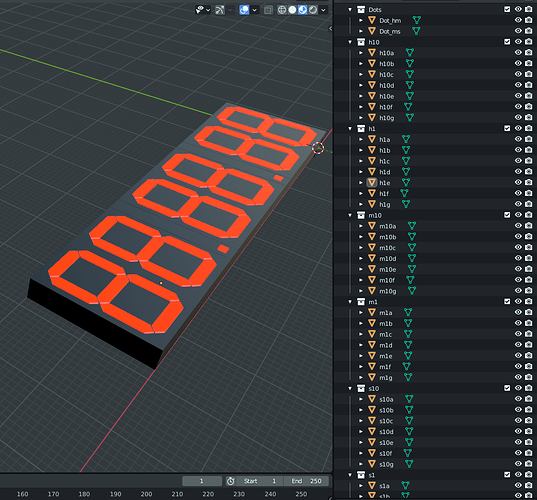Switch to wireframe shading mode
Image resolution: width=537 pixels, height=500 pixels.
[282, 10]
